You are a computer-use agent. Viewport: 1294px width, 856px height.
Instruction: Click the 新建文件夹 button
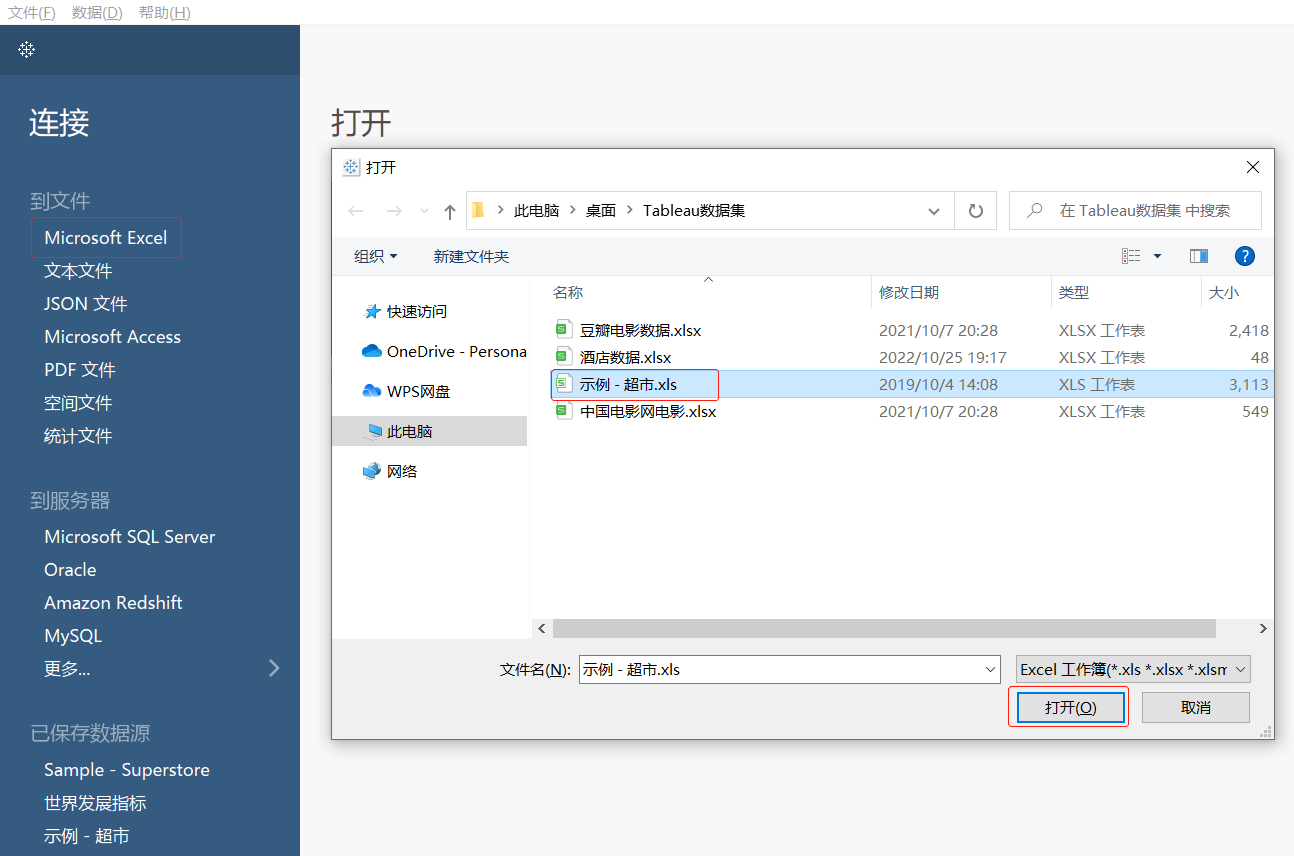click(x=471, y=256)
